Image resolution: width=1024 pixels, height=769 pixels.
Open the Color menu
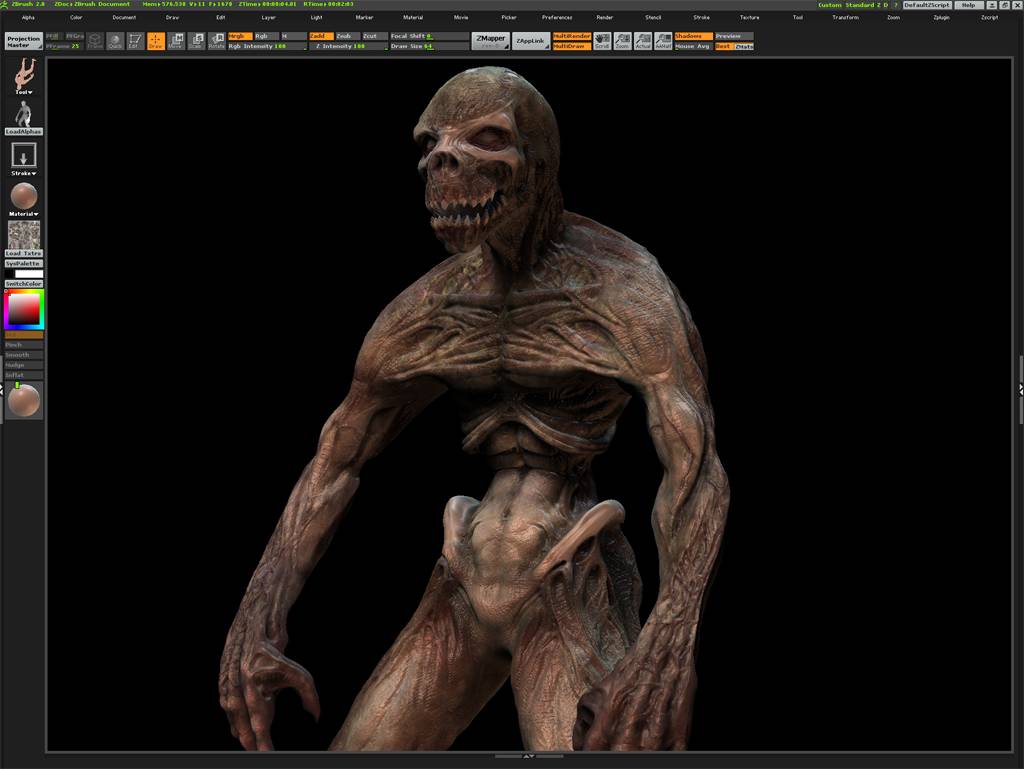76,18
